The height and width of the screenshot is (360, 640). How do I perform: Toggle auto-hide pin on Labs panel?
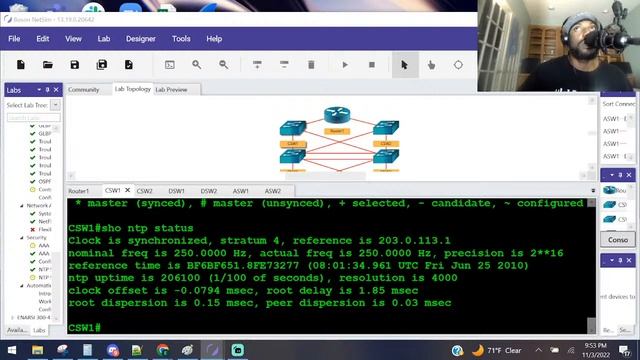(47, 90)
